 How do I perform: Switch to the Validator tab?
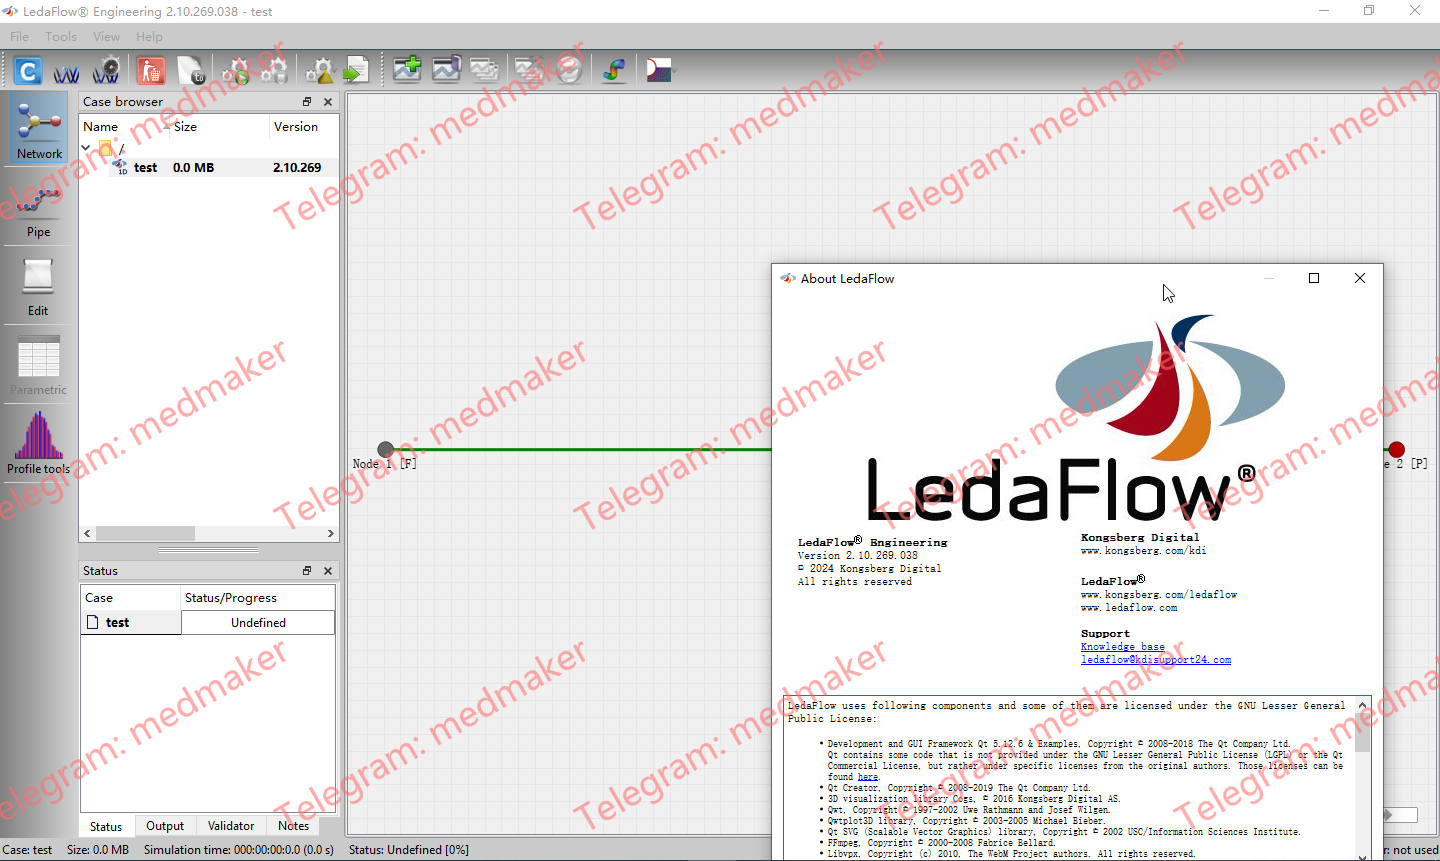pos(231,826)
